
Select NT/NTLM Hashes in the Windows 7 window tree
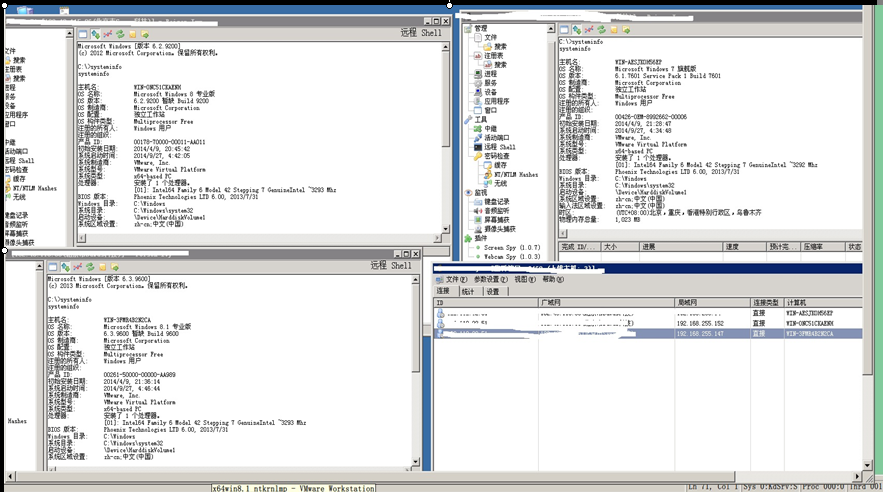pyautogui.click(x=516, y=175)
